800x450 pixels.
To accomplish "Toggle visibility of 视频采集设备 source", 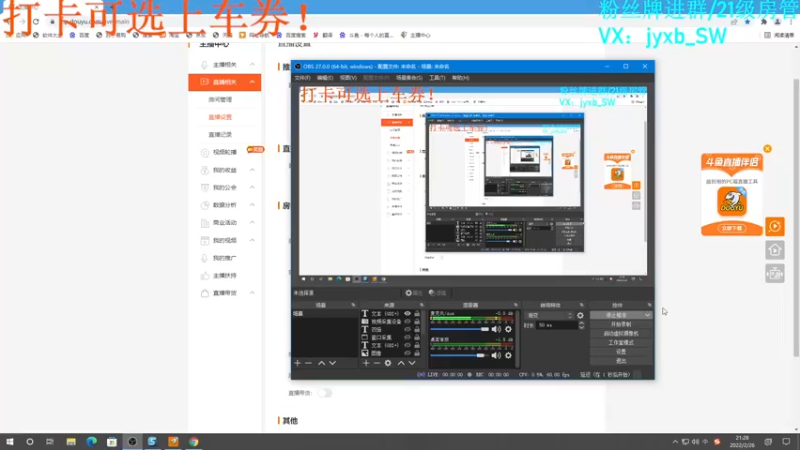I will click(407, 322).
